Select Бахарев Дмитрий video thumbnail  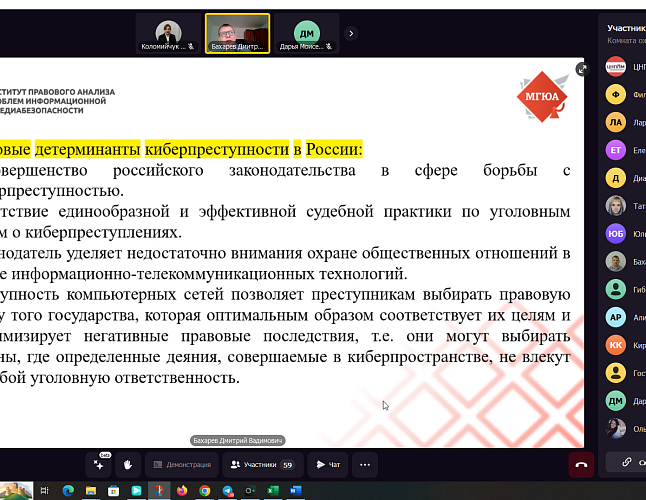[237, 33]
